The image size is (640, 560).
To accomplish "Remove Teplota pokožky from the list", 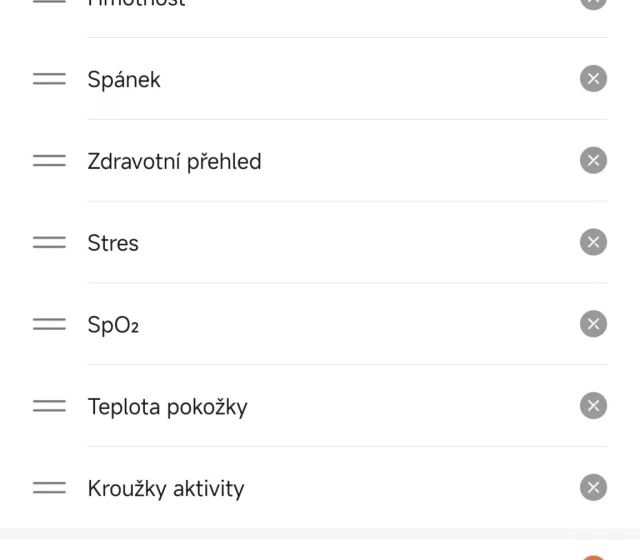I will pos(593,406).
